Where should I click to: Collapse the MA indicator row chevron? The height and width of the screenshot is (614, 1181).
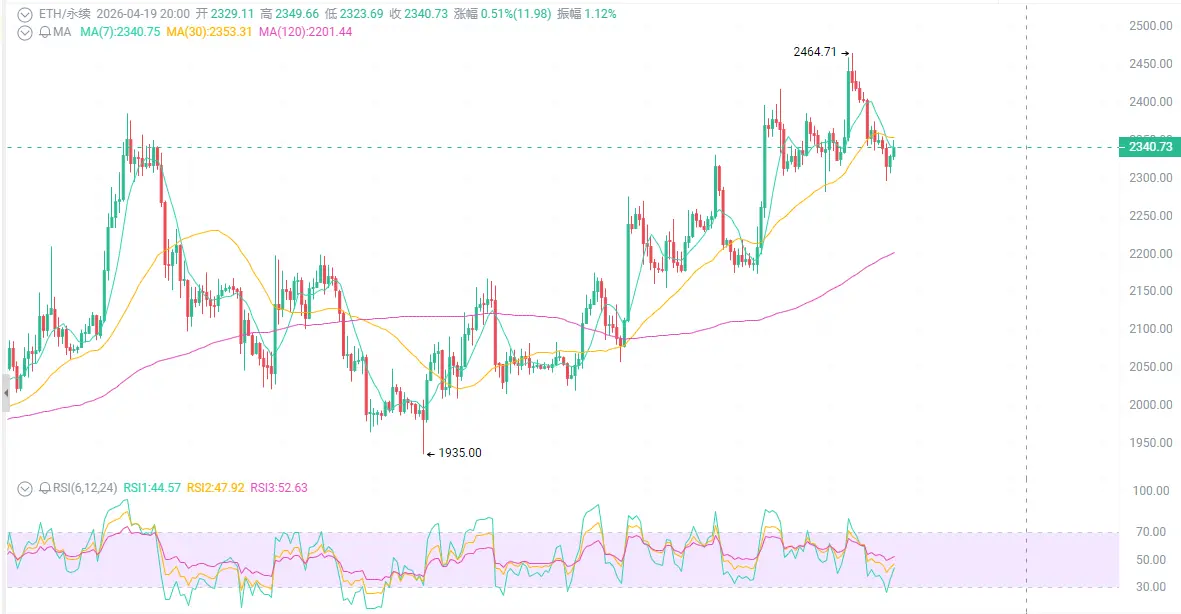(25, 32)
